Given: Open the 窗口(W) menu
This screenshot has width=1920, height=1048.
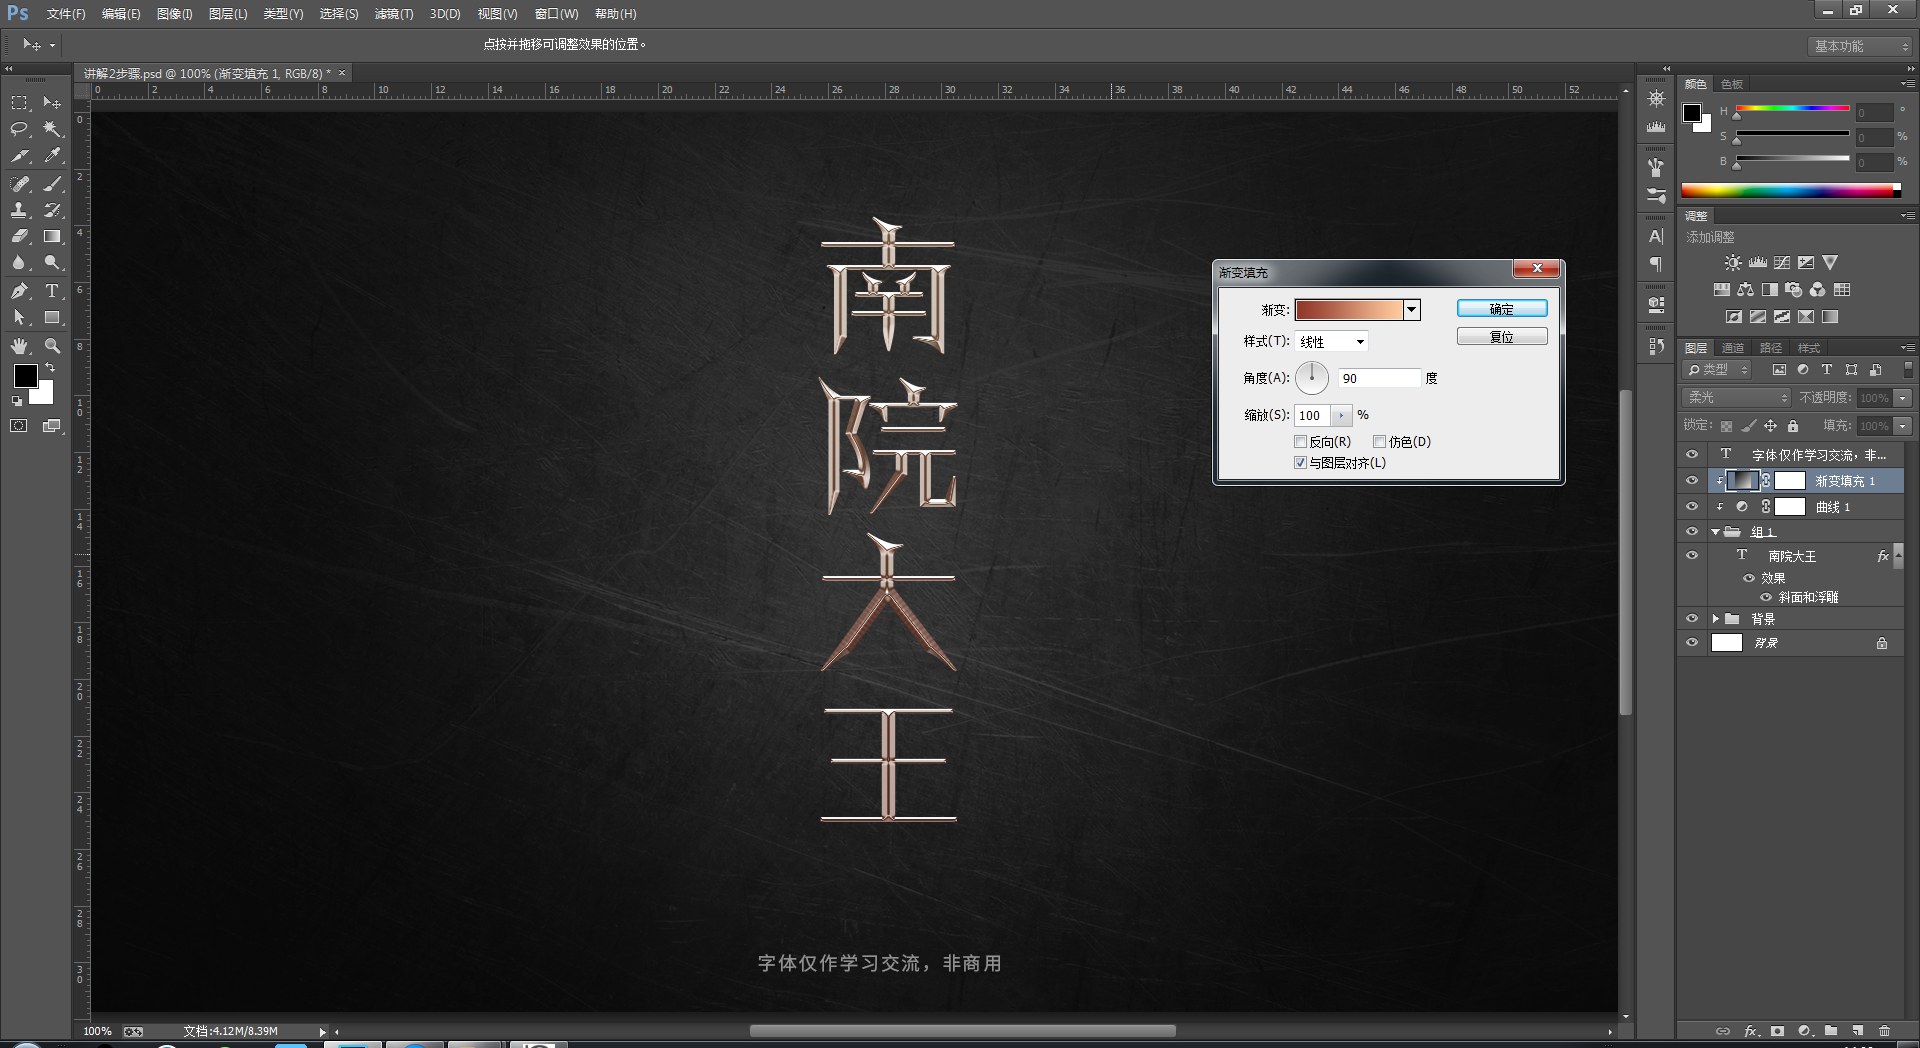Looking at the screenshot, I should (557, 14).
